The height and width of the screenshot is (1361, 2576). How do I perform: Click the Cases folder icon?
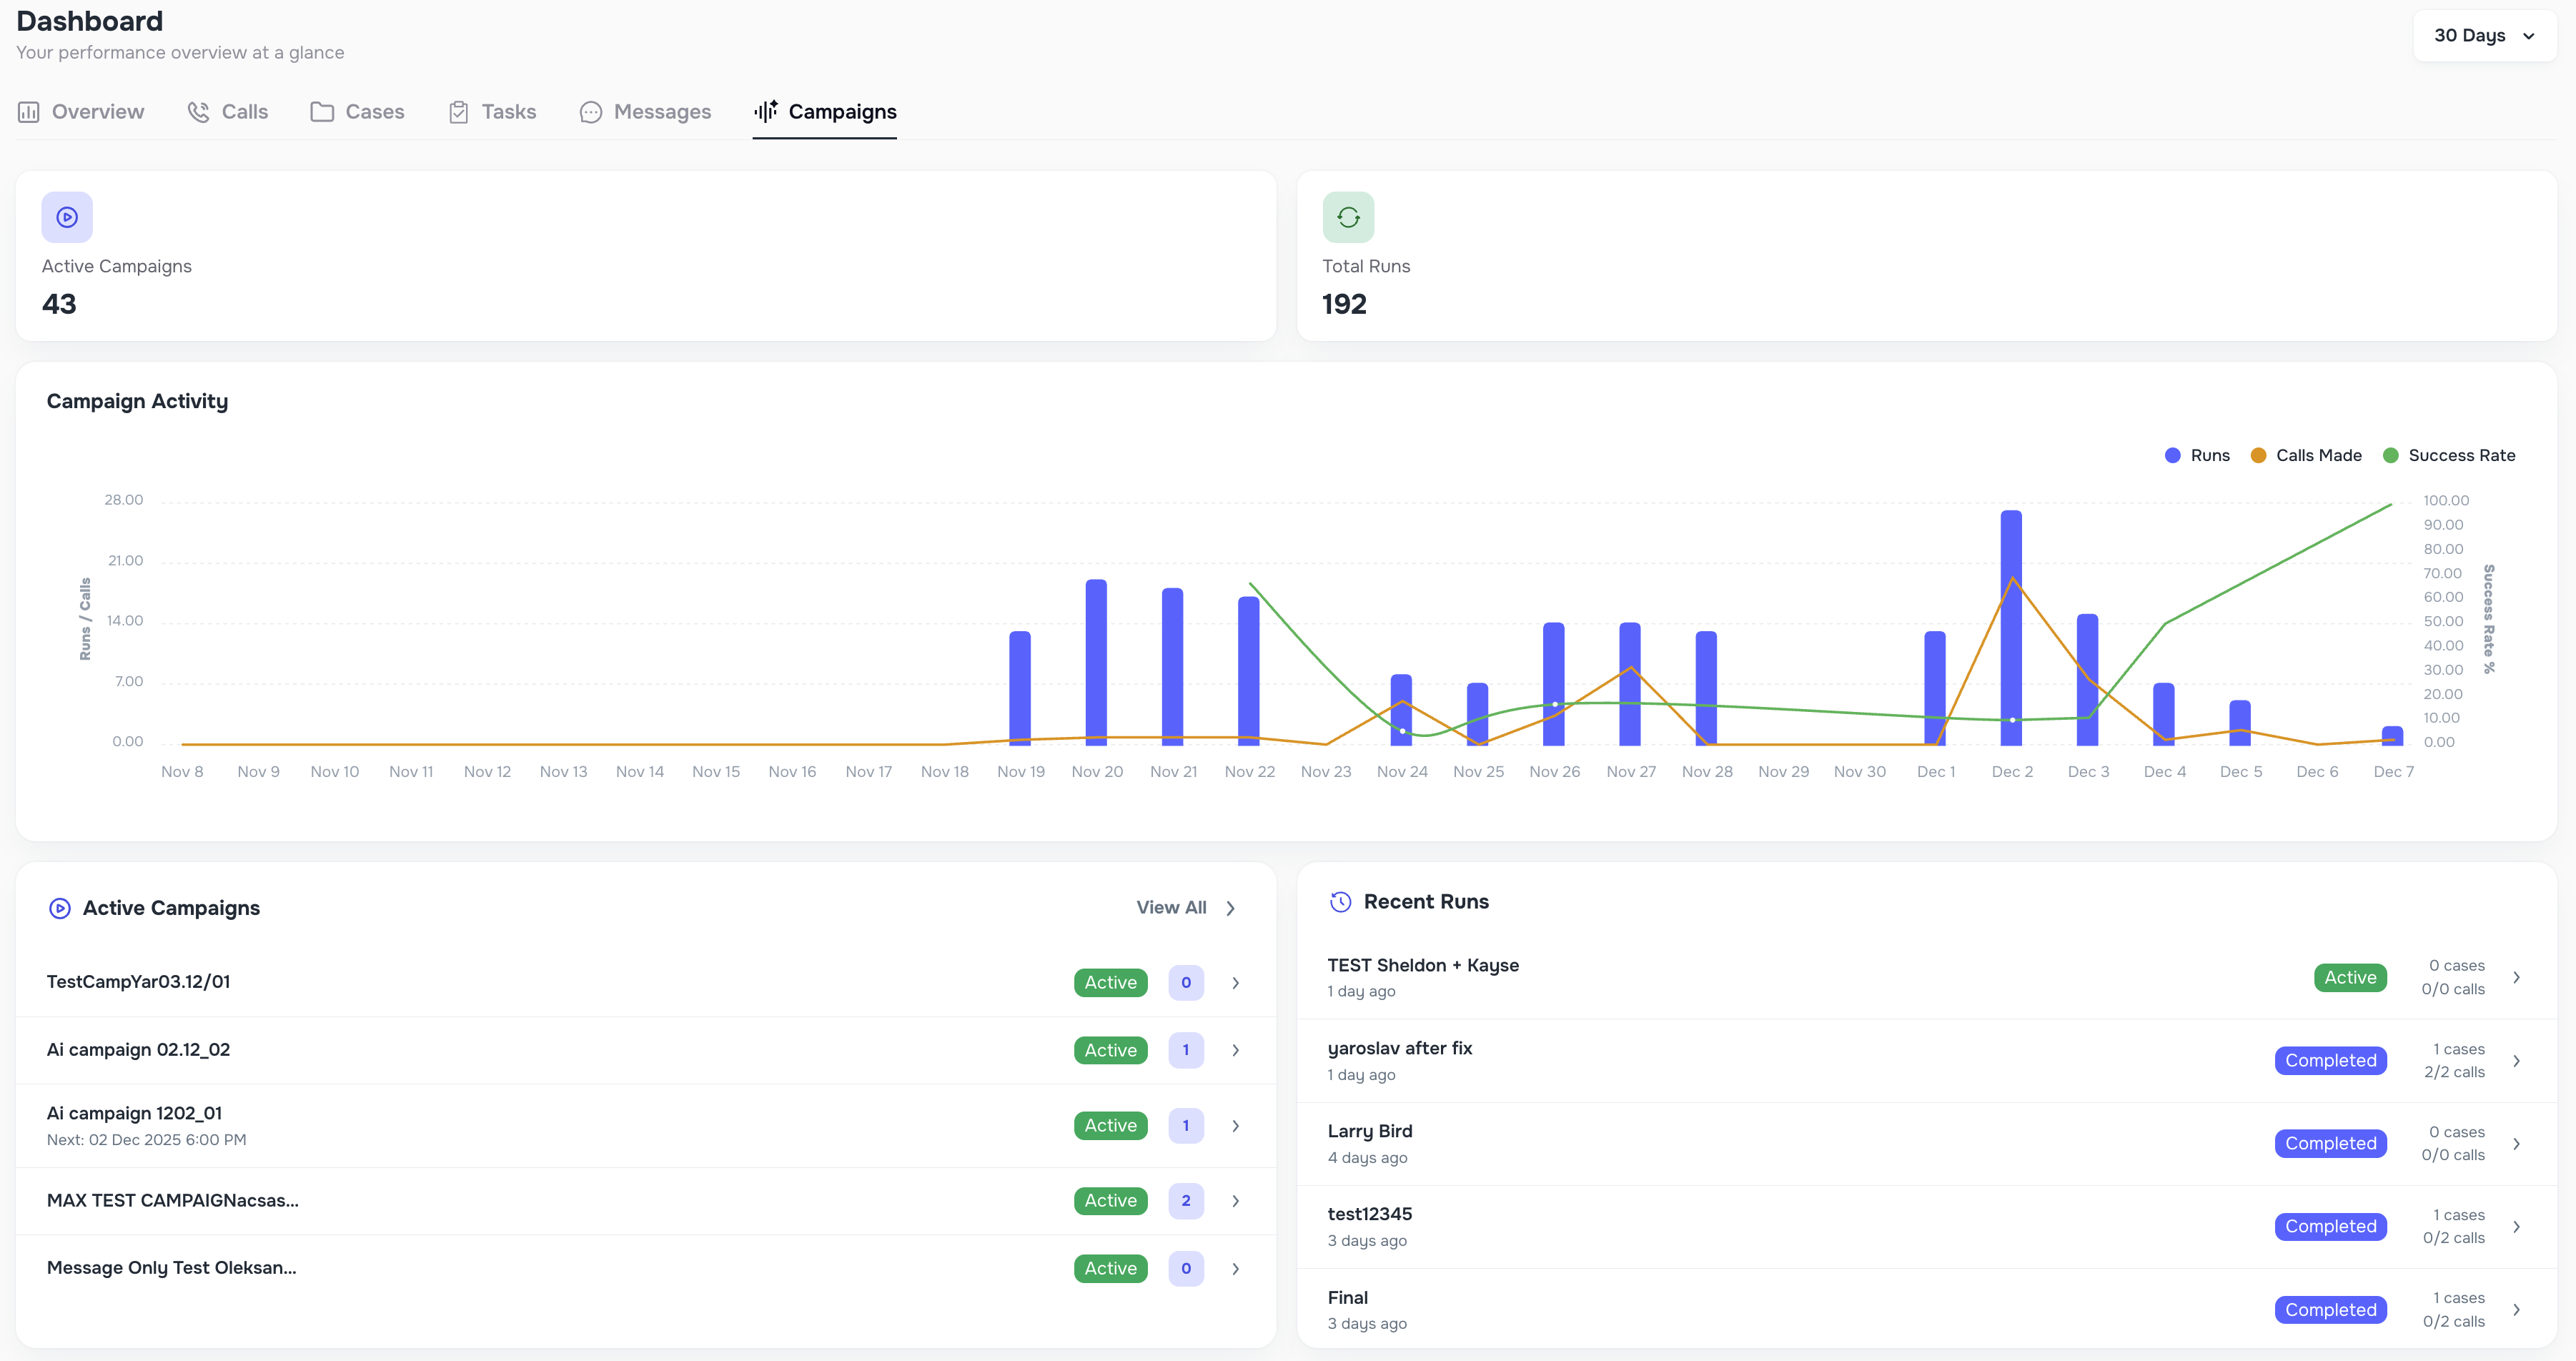[x=321, y=112]
